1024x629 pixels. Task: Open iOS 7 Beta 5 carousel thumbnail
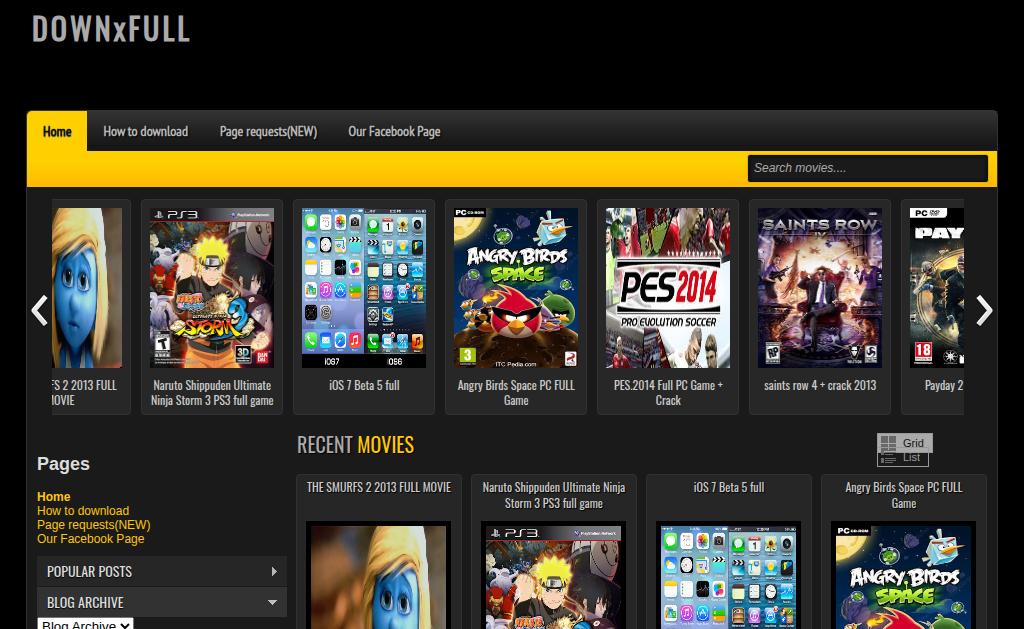[364, 288]
